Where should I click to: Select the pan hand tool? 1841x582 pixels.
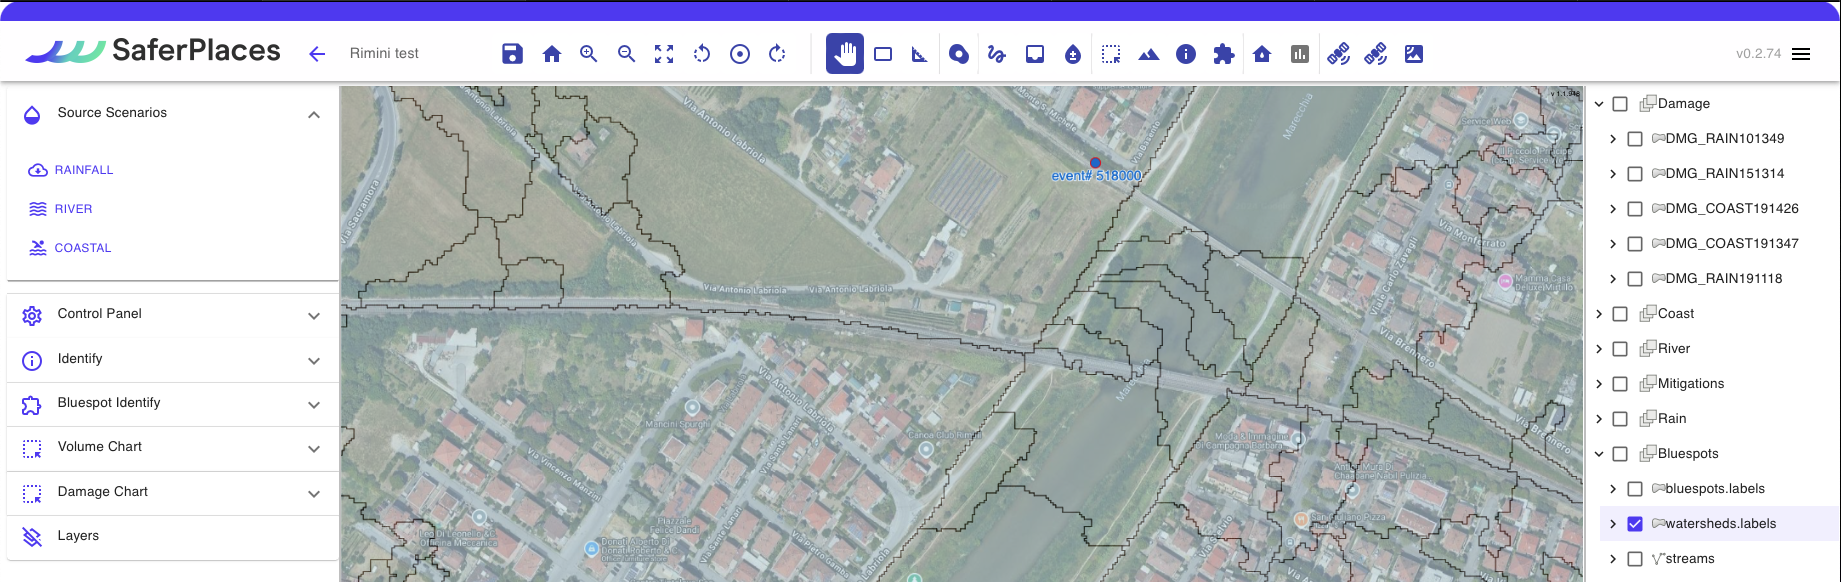844,54
